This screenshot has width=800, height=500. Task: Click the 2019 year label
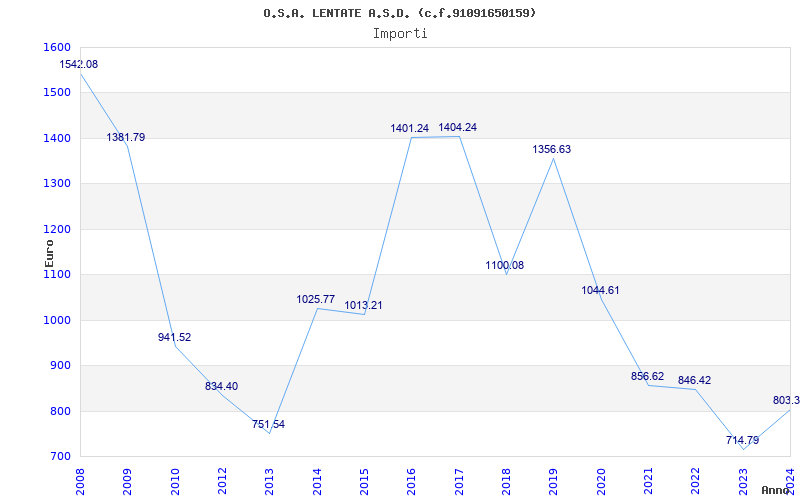click(554, 482)
